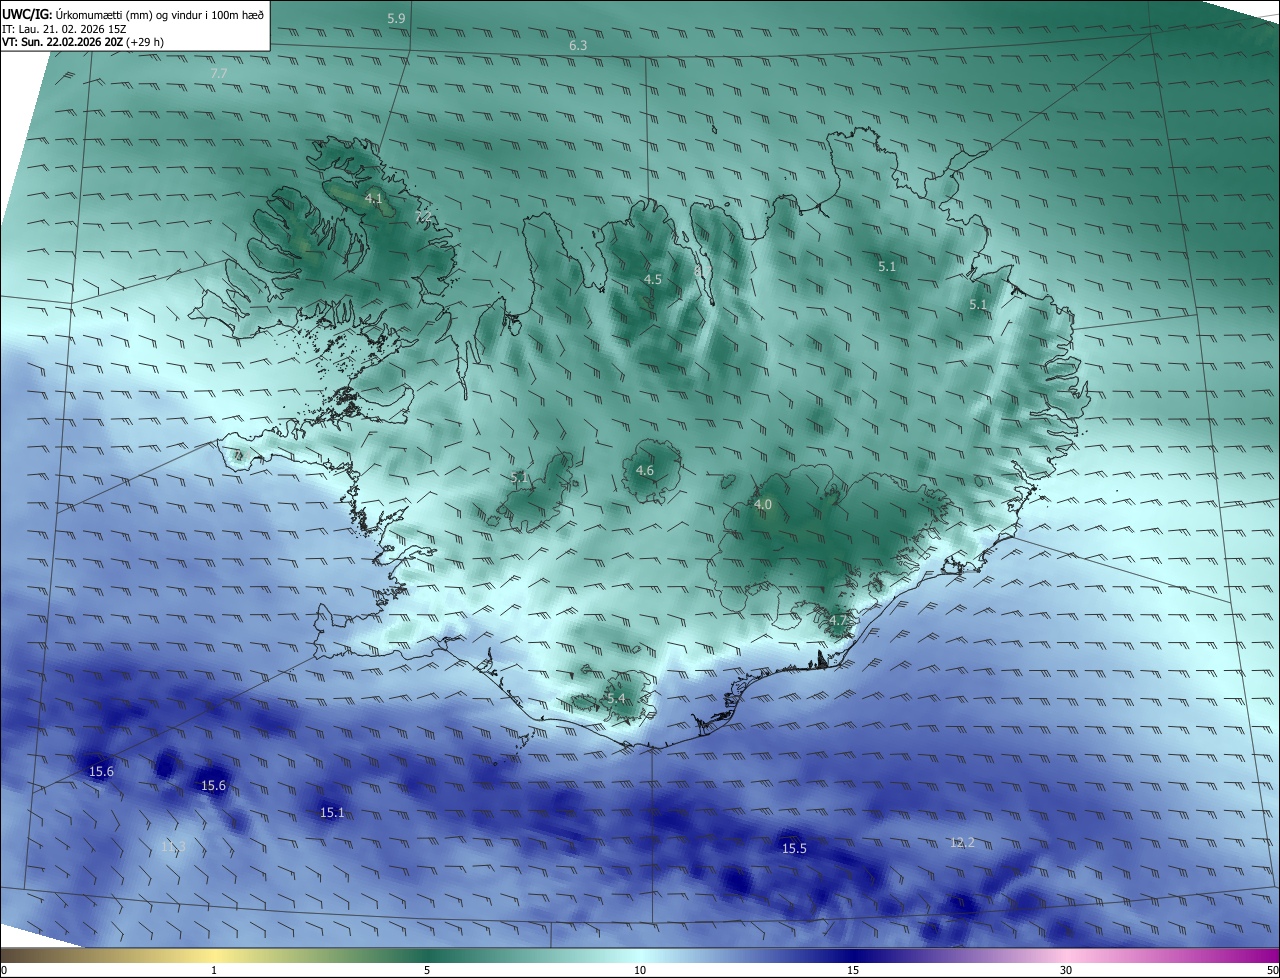The height and width of the screenshot is (978, 1280).
Task: Click the 4.1 value in the Westfjords
Action: pyautogui.click(x=373, y=199)
